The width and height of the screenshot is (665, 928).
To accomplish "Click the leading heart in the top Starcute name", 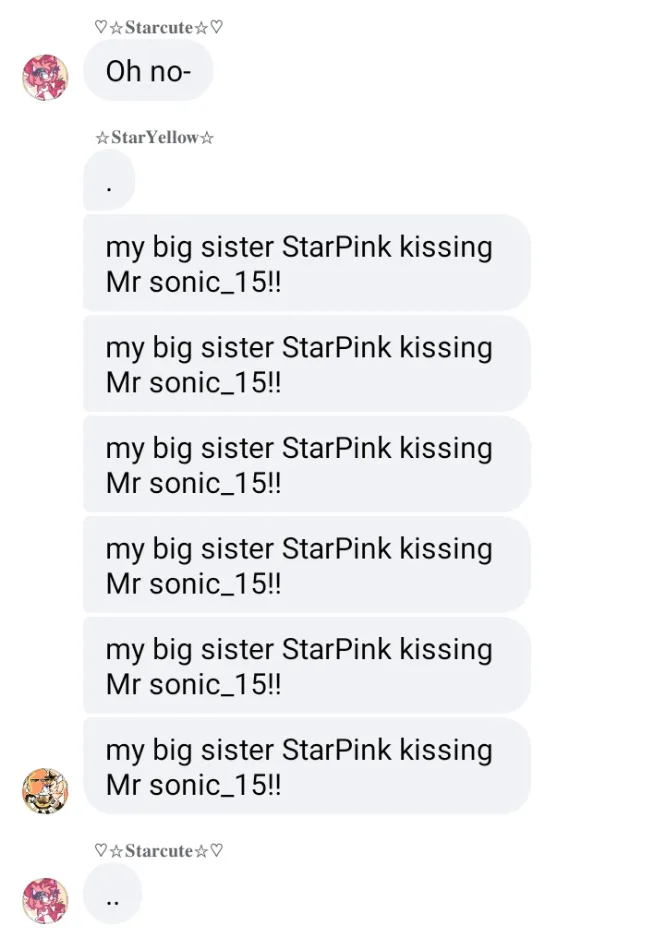I will pyautogui.click(x=101, y=27).
